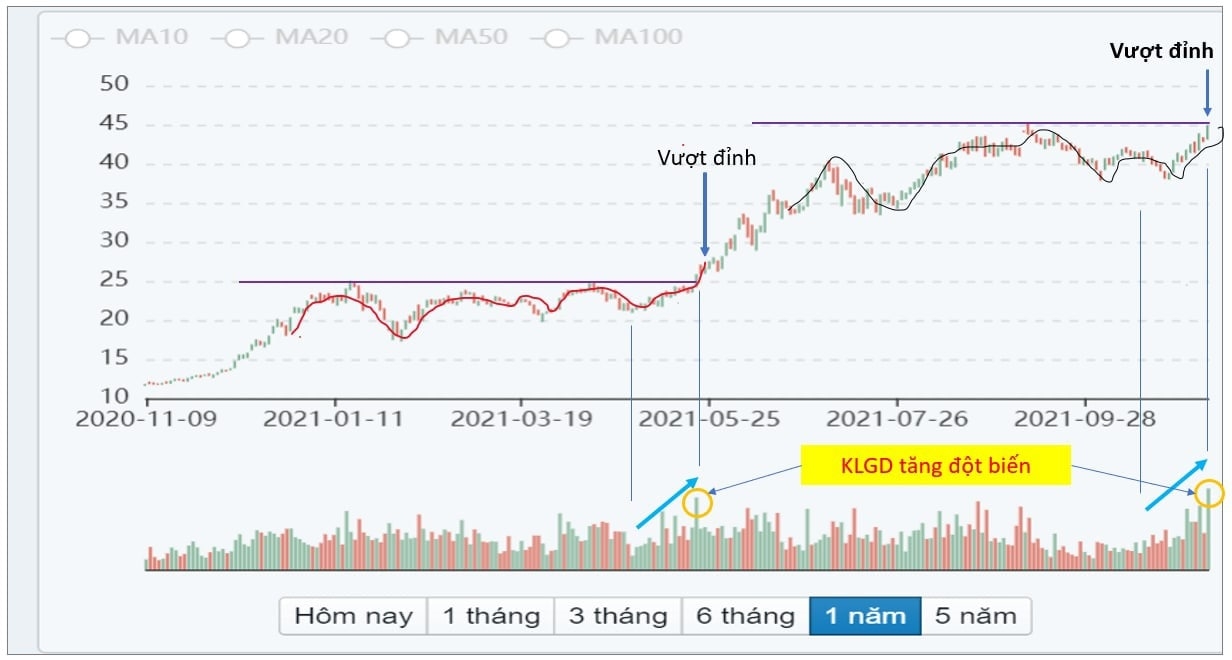1232x660 pixels.
Task: Click the MA20 legend circle icon
Action: point(236,37)
